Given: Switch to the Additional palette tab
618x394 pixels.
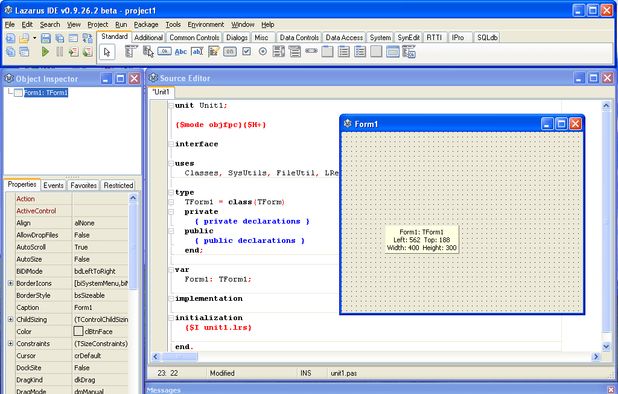Looking at the screenshot, I should tap(148, 37).
